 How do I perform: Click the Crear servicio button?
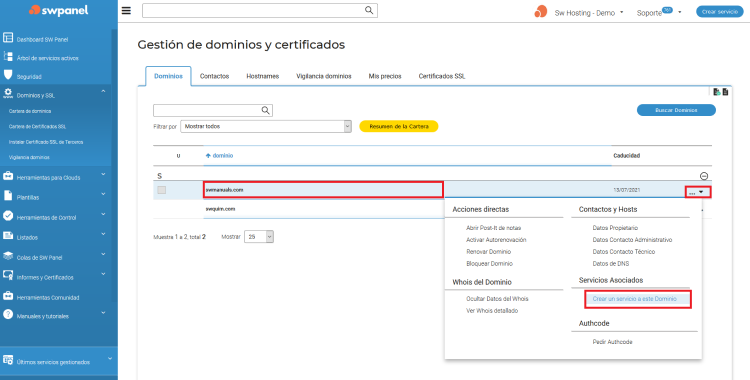719,12
